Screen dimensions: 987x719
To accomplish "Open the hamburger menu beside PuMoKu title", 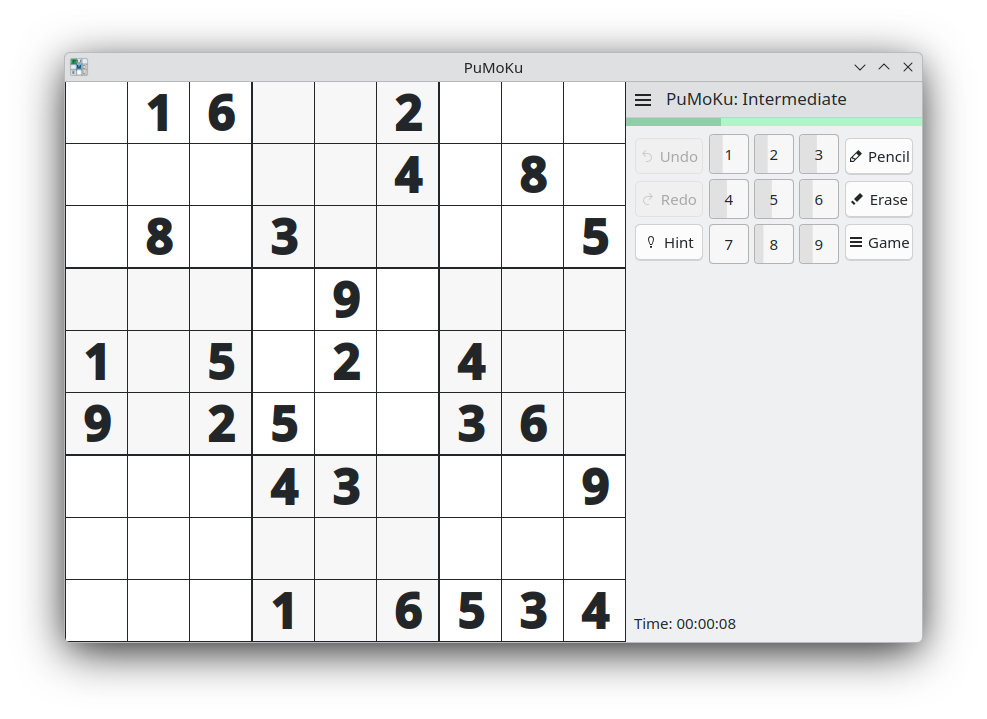I will tap(643, 100).
